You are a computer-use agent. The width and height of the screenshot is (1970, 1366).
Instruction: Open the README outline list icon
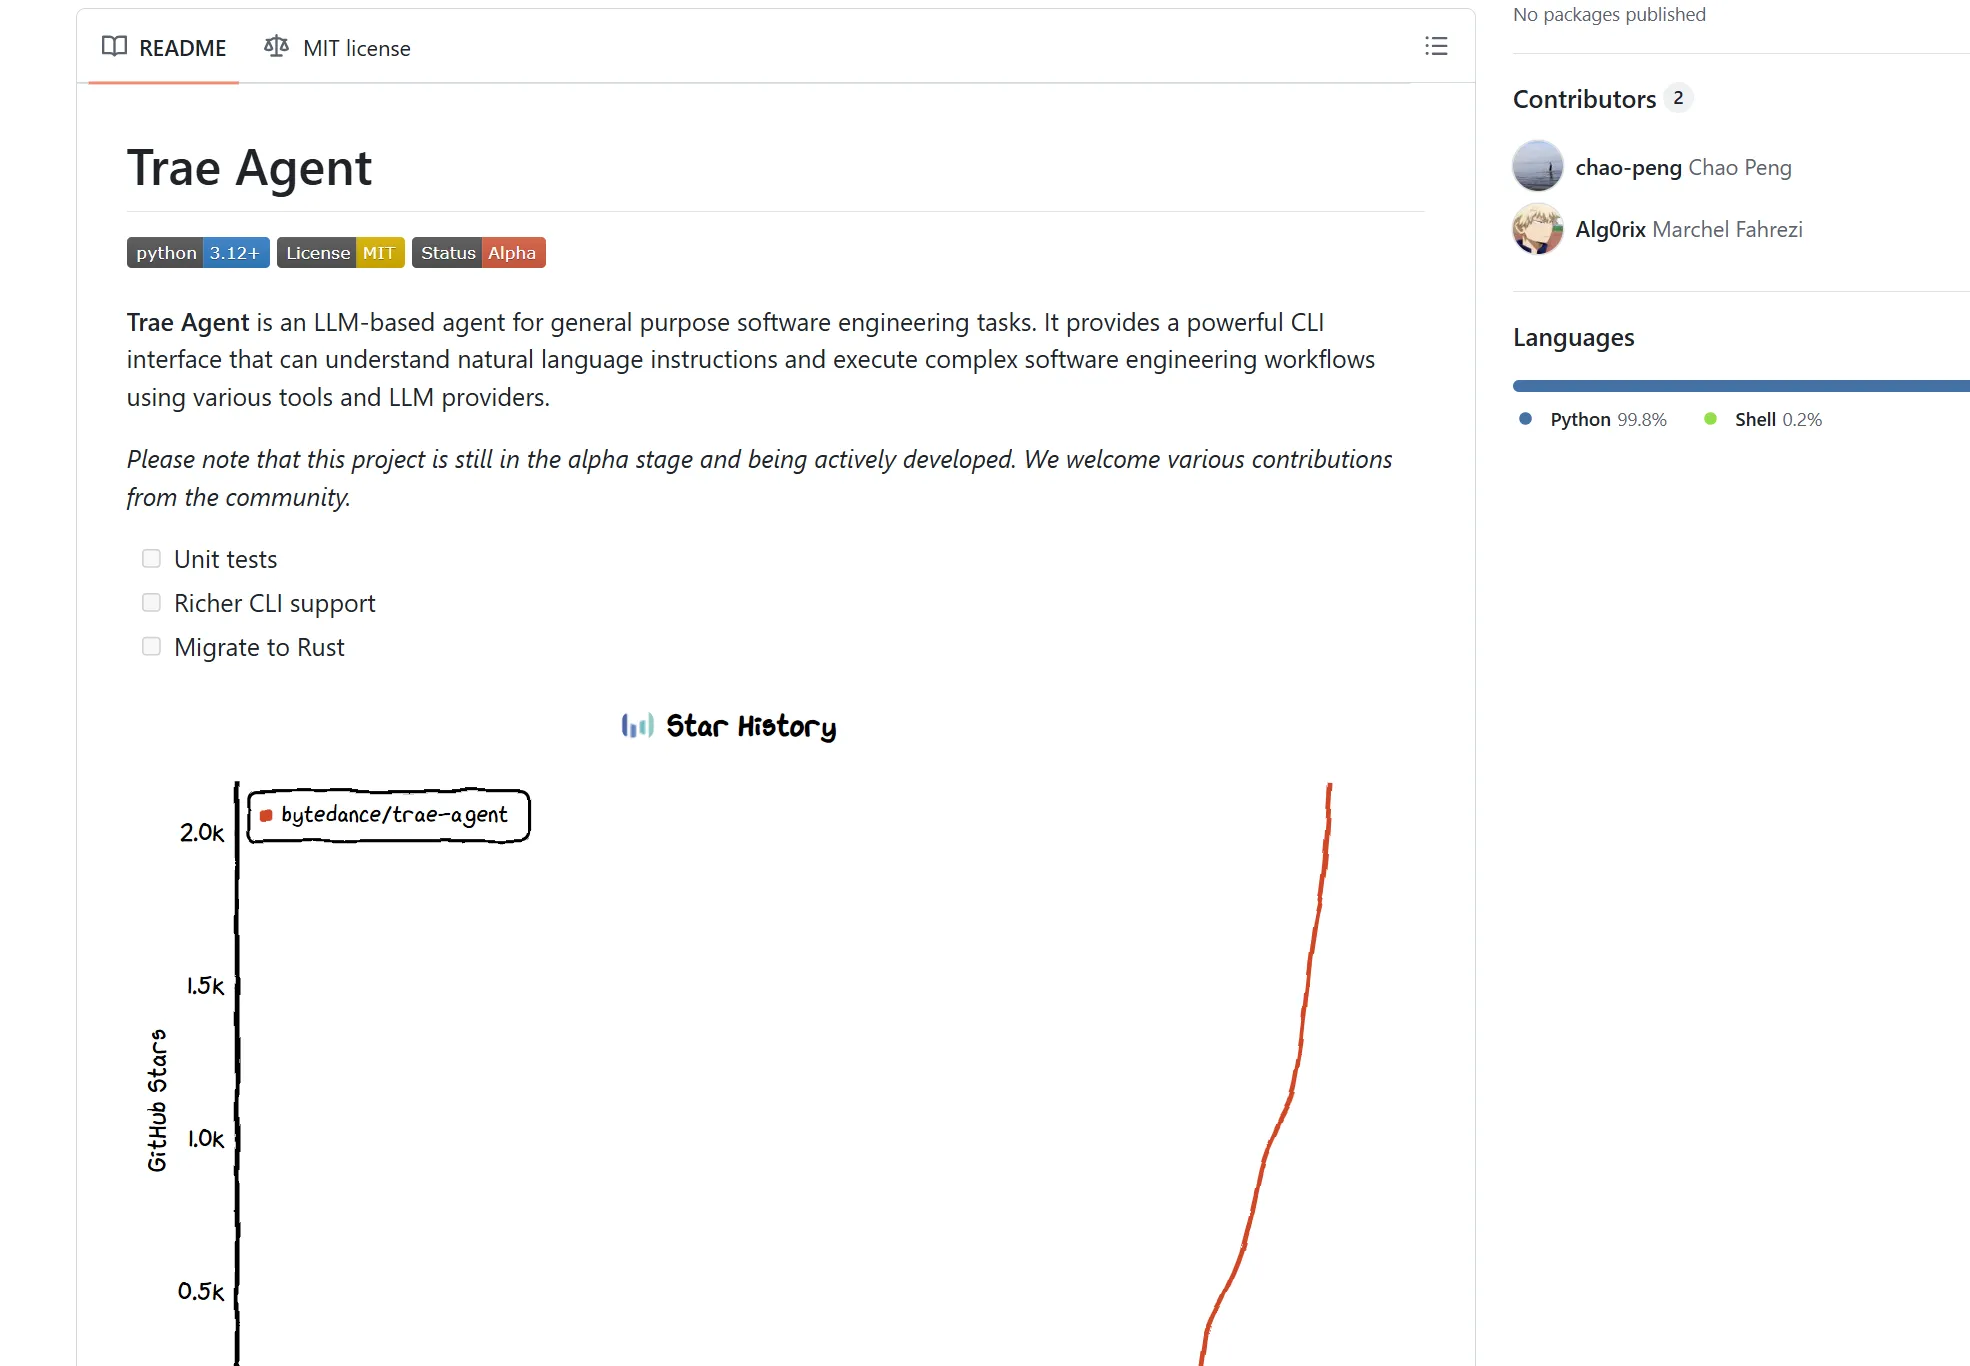point(1436,46)
